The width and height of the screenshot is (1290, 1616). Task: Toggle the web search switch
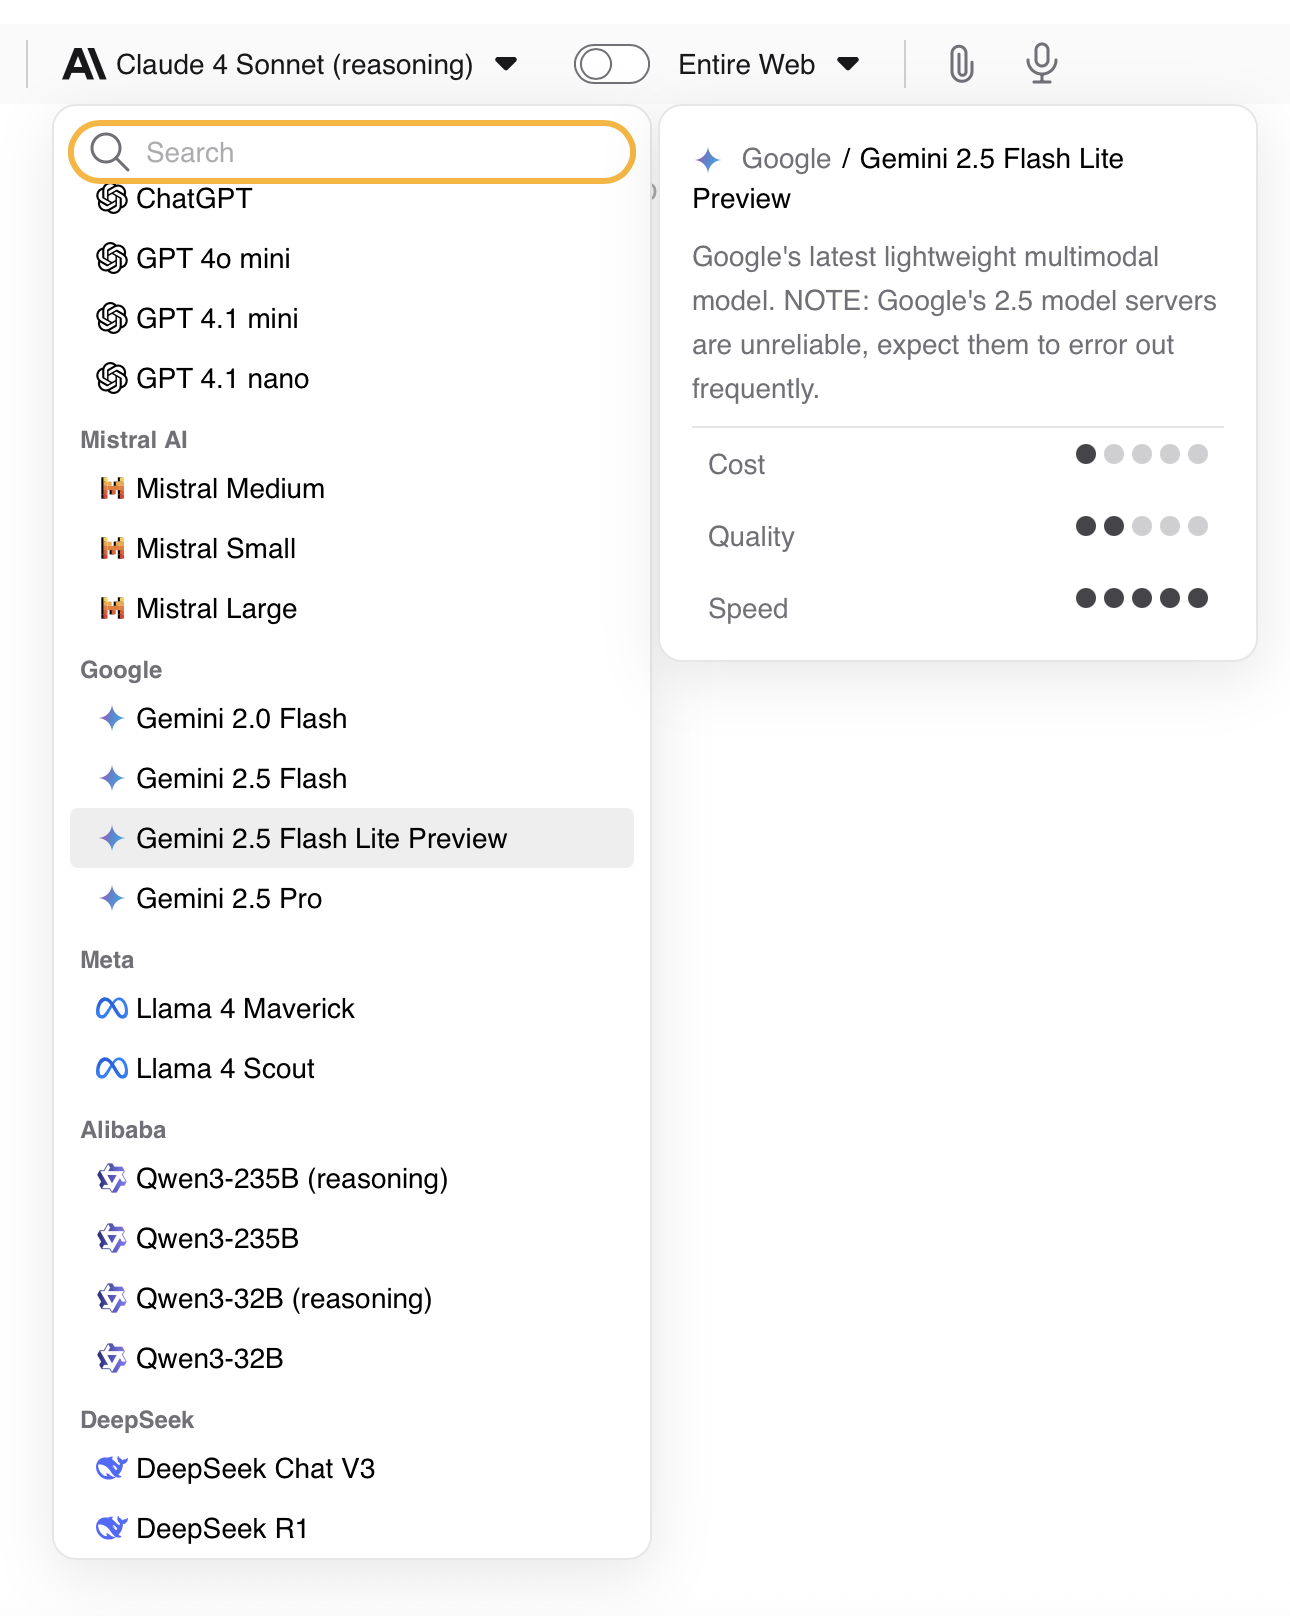pyautogui.click(x=611, y=64)
